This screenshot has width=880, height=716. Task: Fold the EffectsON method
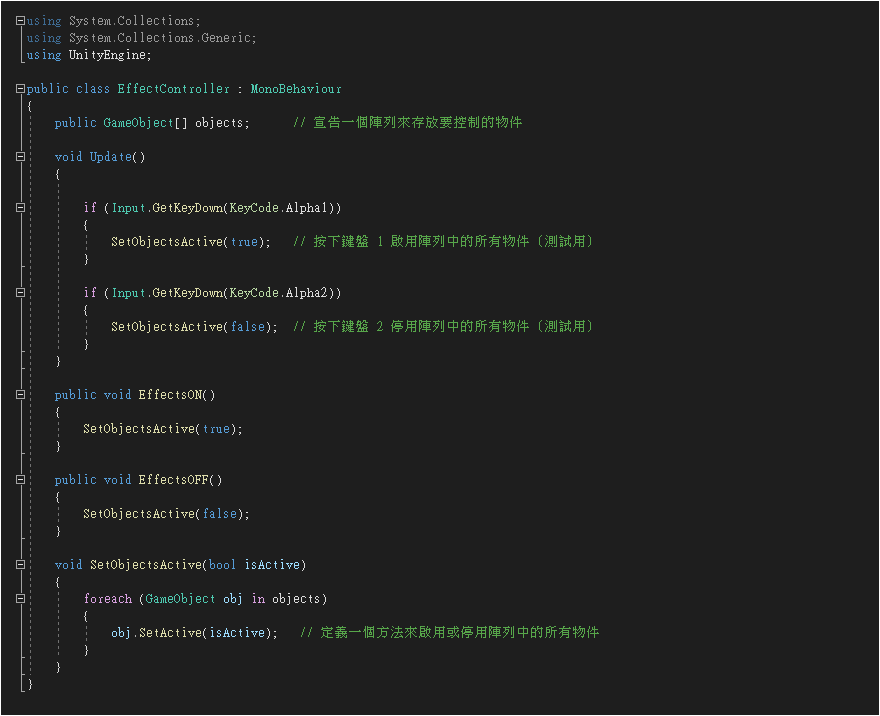tap(21, 395)
